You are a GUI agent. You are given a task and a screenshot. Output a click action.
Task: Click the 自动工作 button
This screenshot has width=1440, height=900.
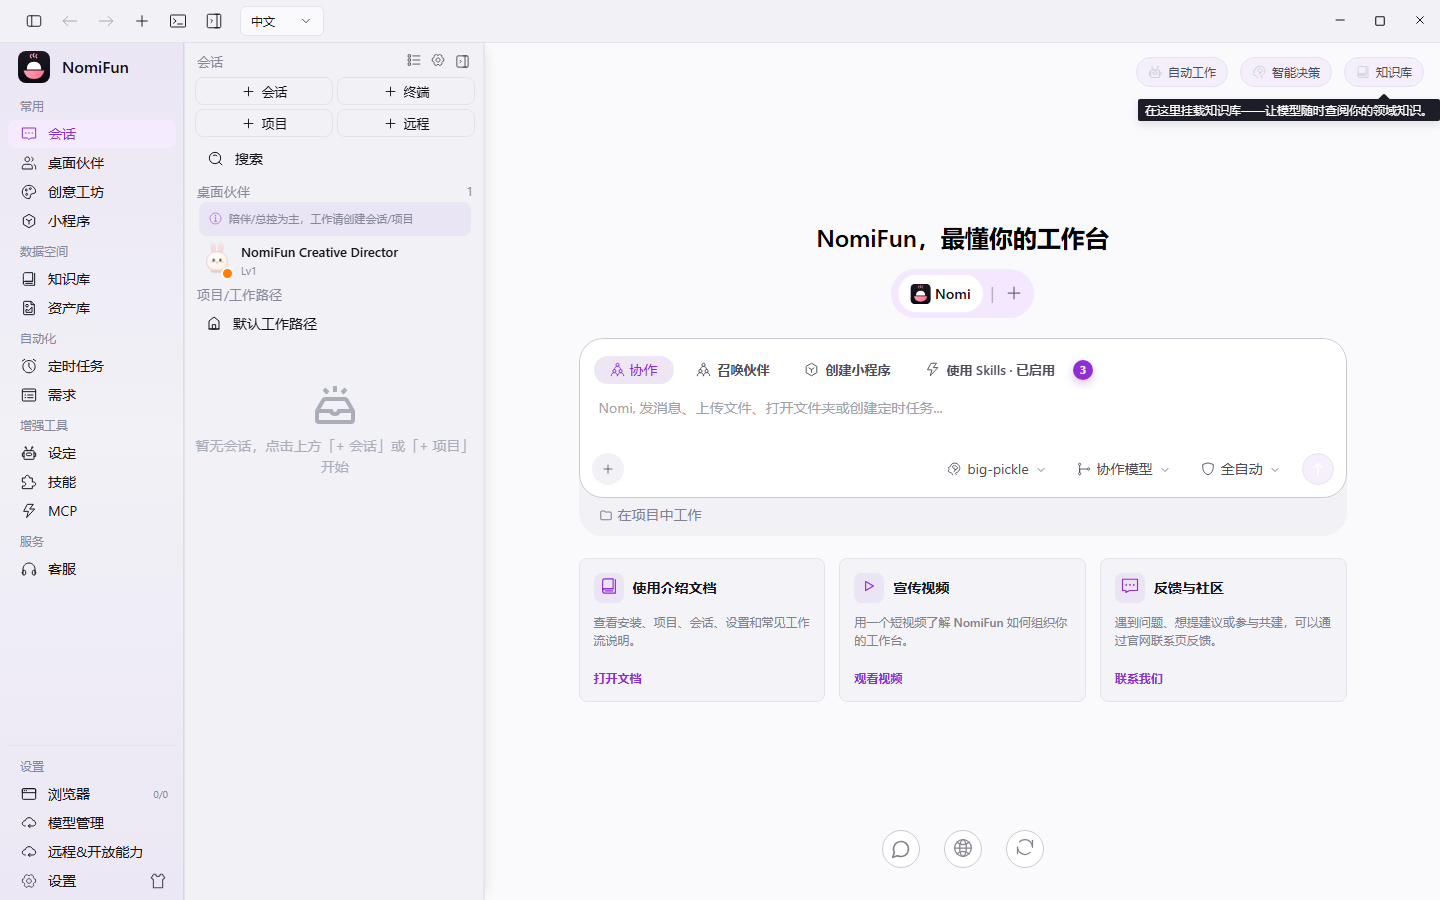click(1182, 72)
